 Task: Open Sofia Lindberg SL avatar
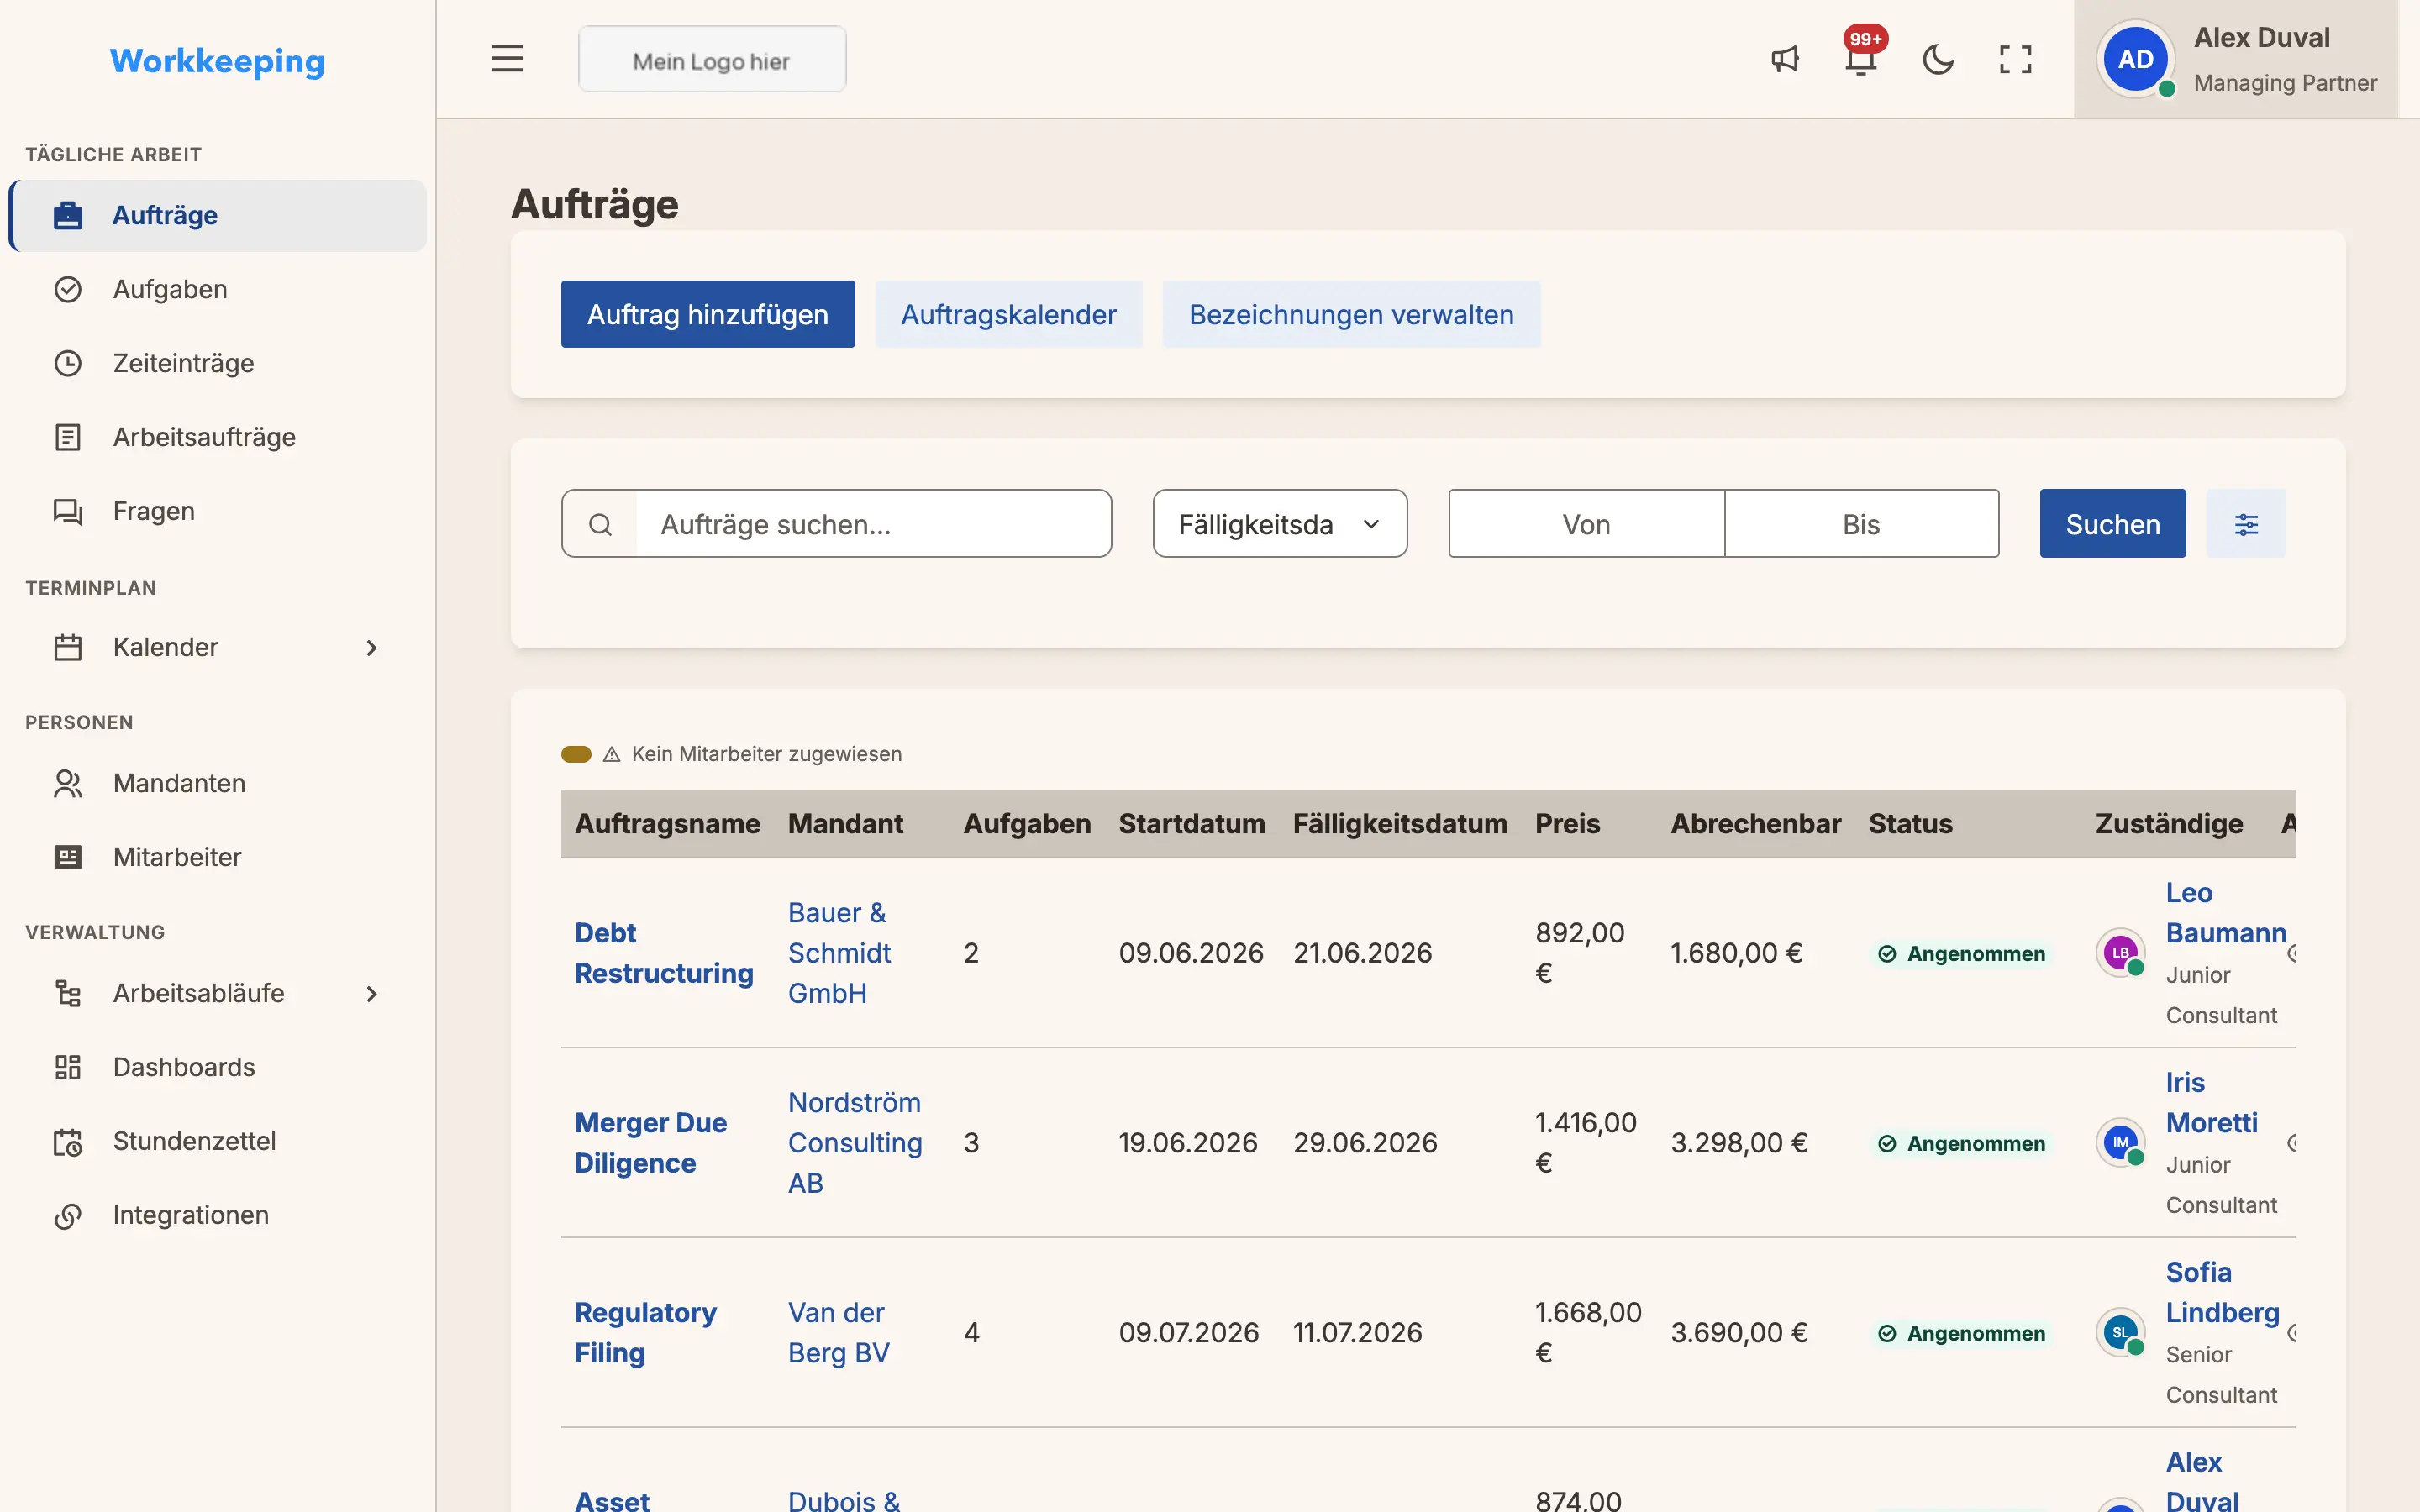tap(2120, 1332)
